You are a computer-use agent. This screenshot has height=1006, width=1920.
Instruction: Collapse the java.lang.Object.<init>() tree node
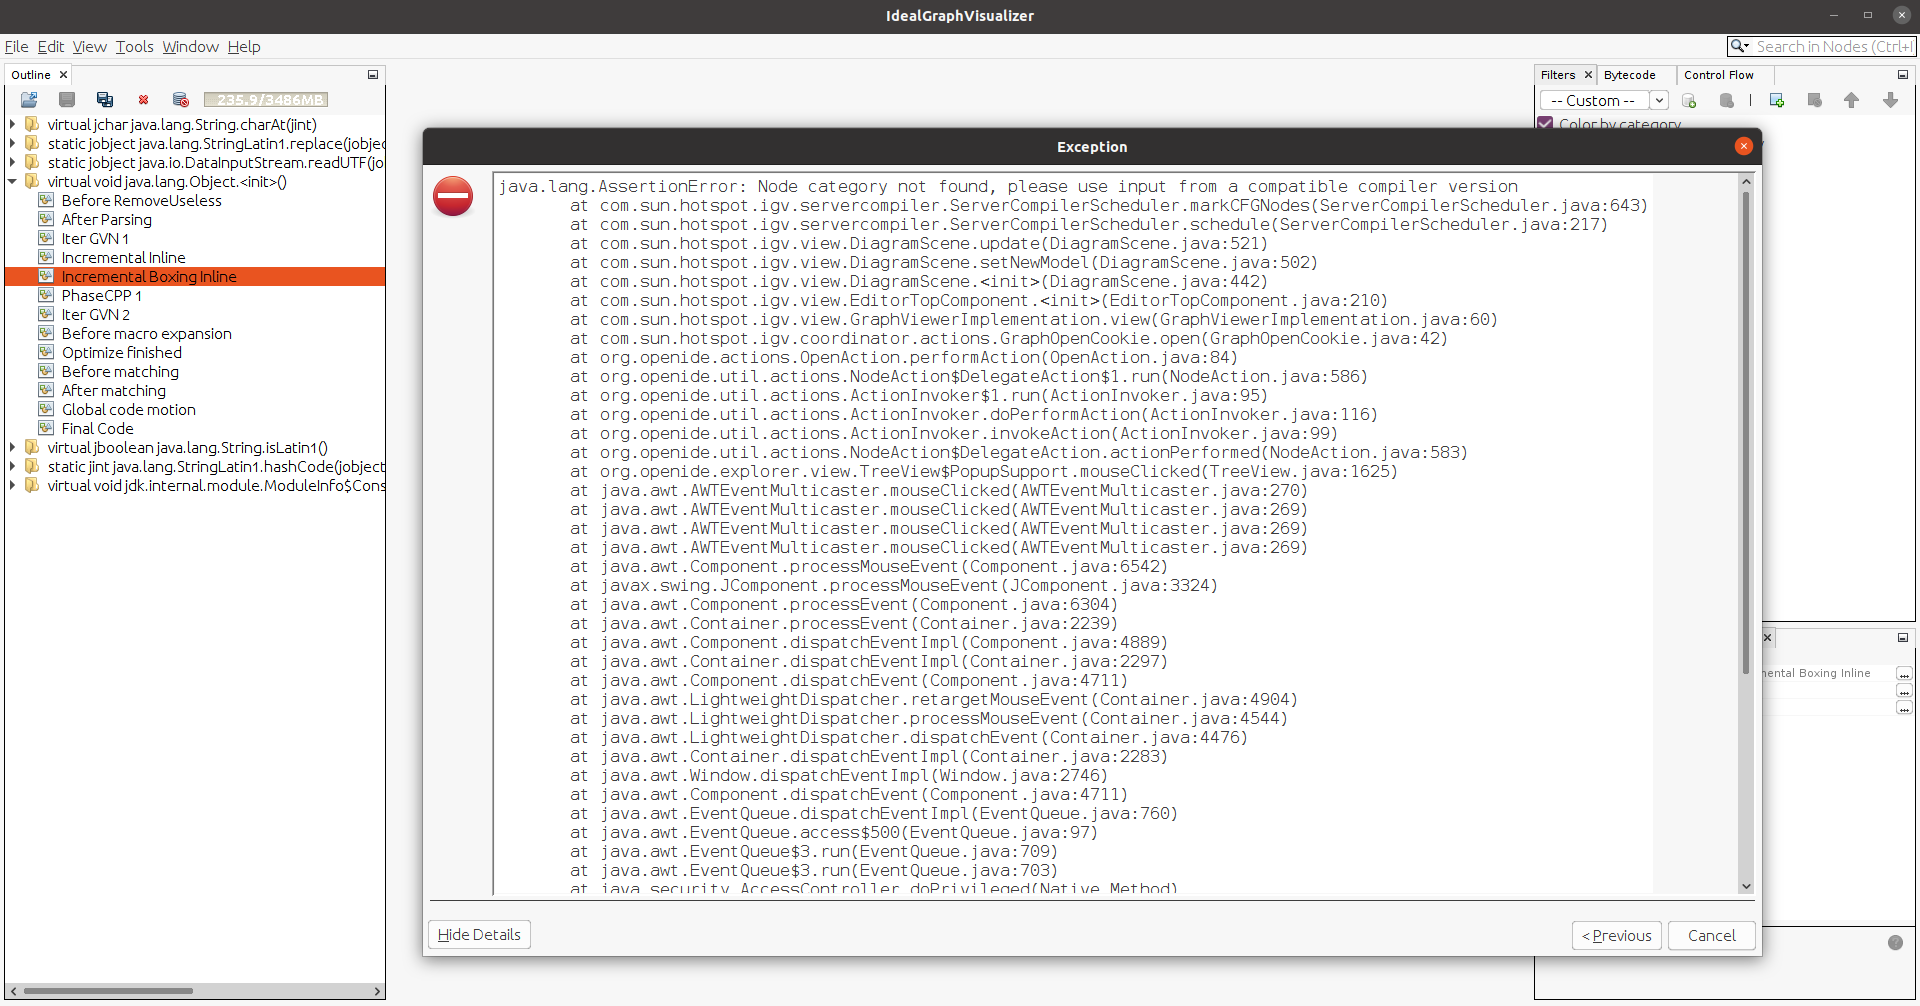(13, 182)
